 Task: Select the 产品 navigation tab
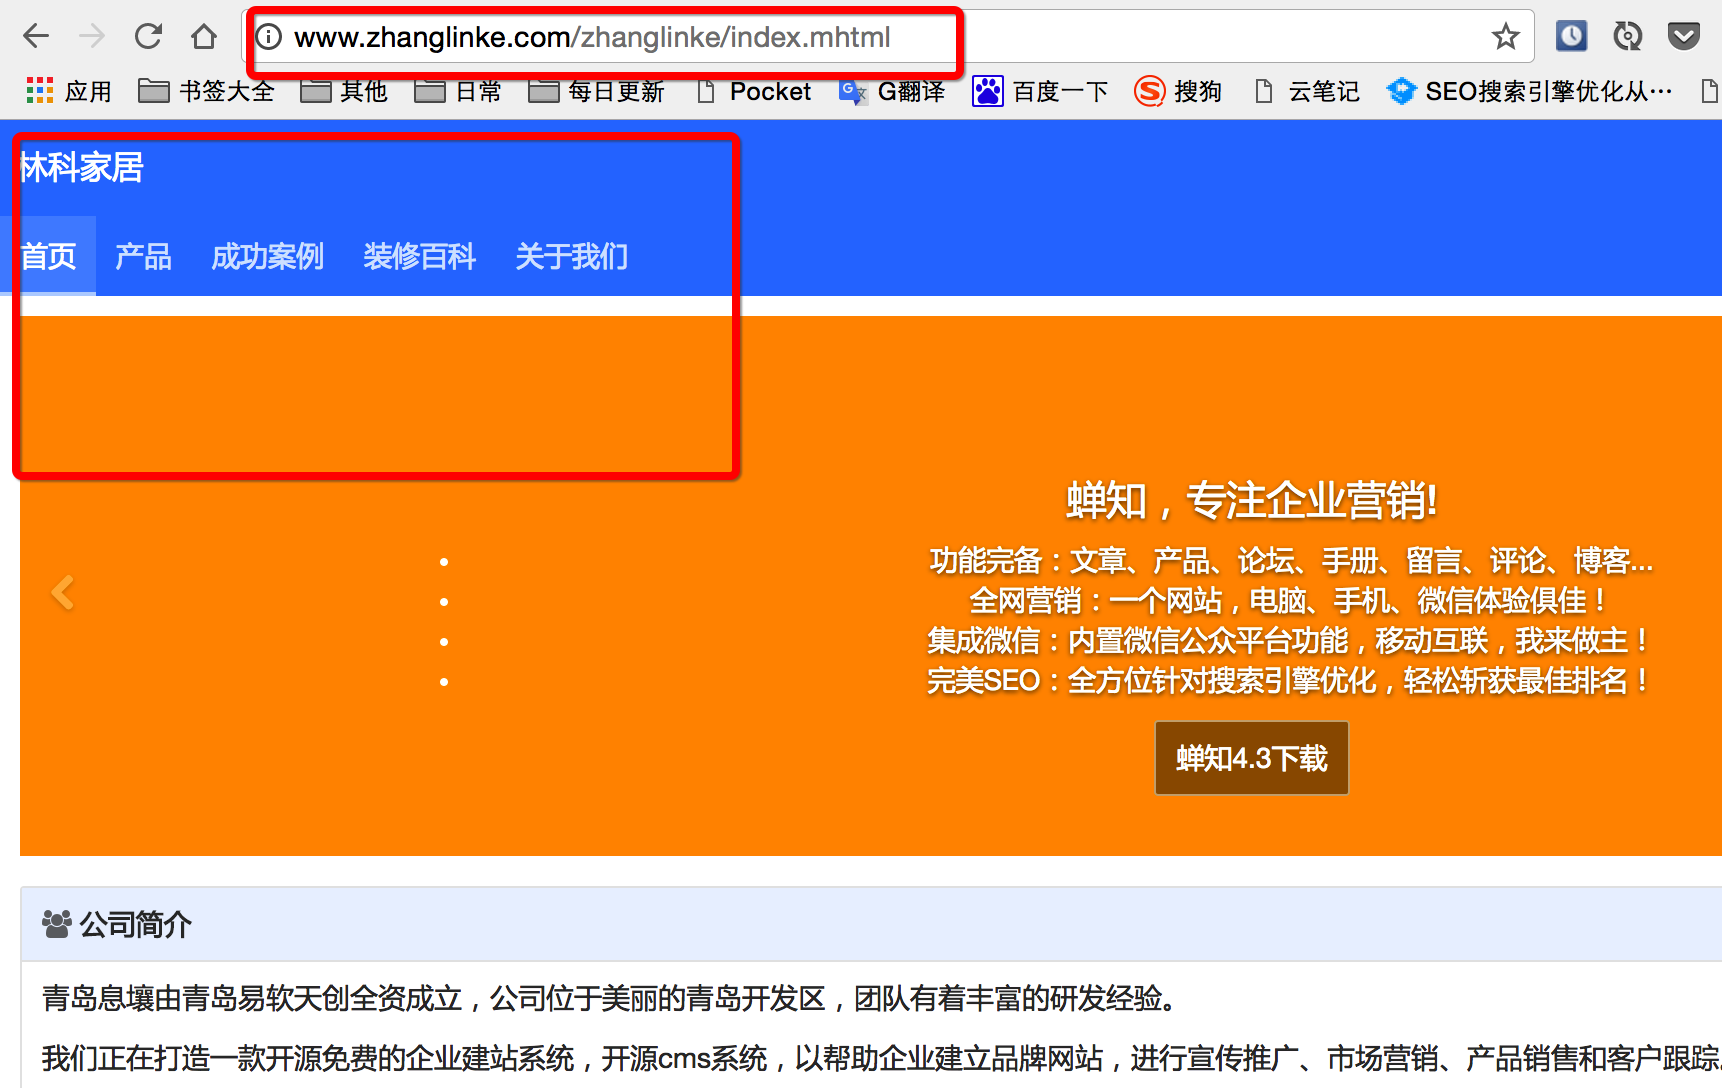coord(143,256)
